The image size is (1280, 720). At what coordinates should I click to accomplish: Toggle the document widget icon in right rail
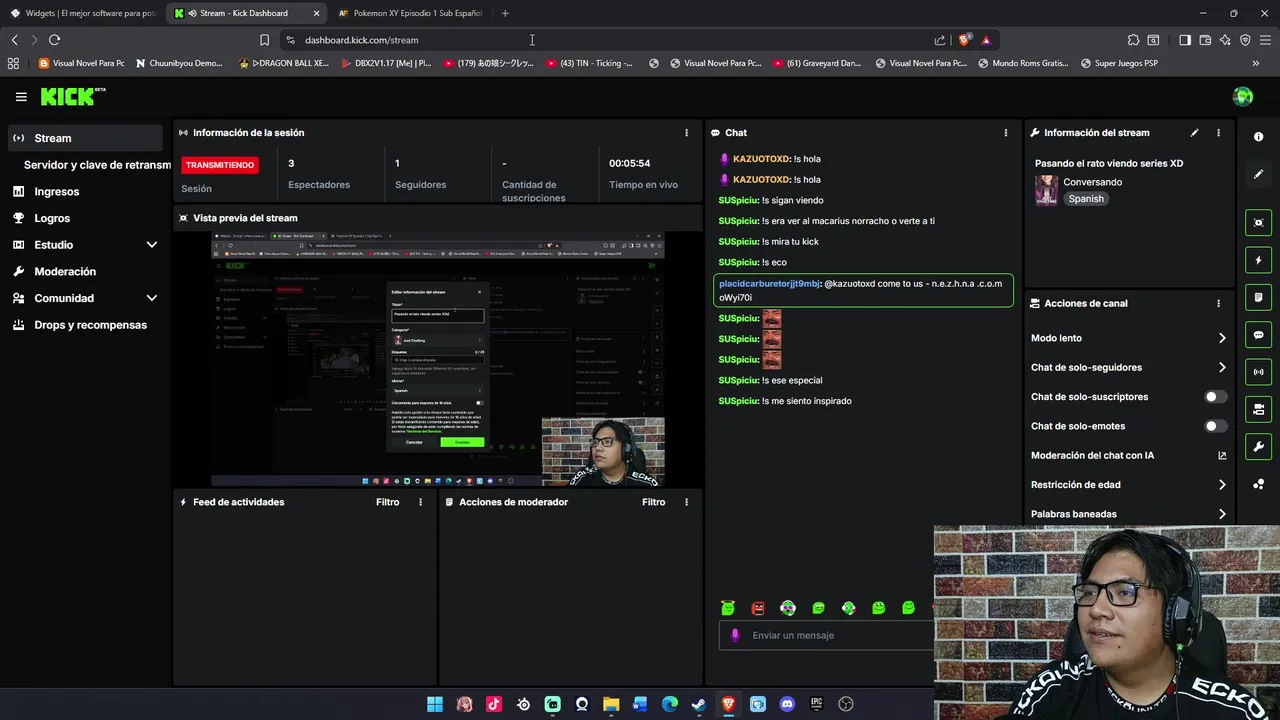point(1258,298)
